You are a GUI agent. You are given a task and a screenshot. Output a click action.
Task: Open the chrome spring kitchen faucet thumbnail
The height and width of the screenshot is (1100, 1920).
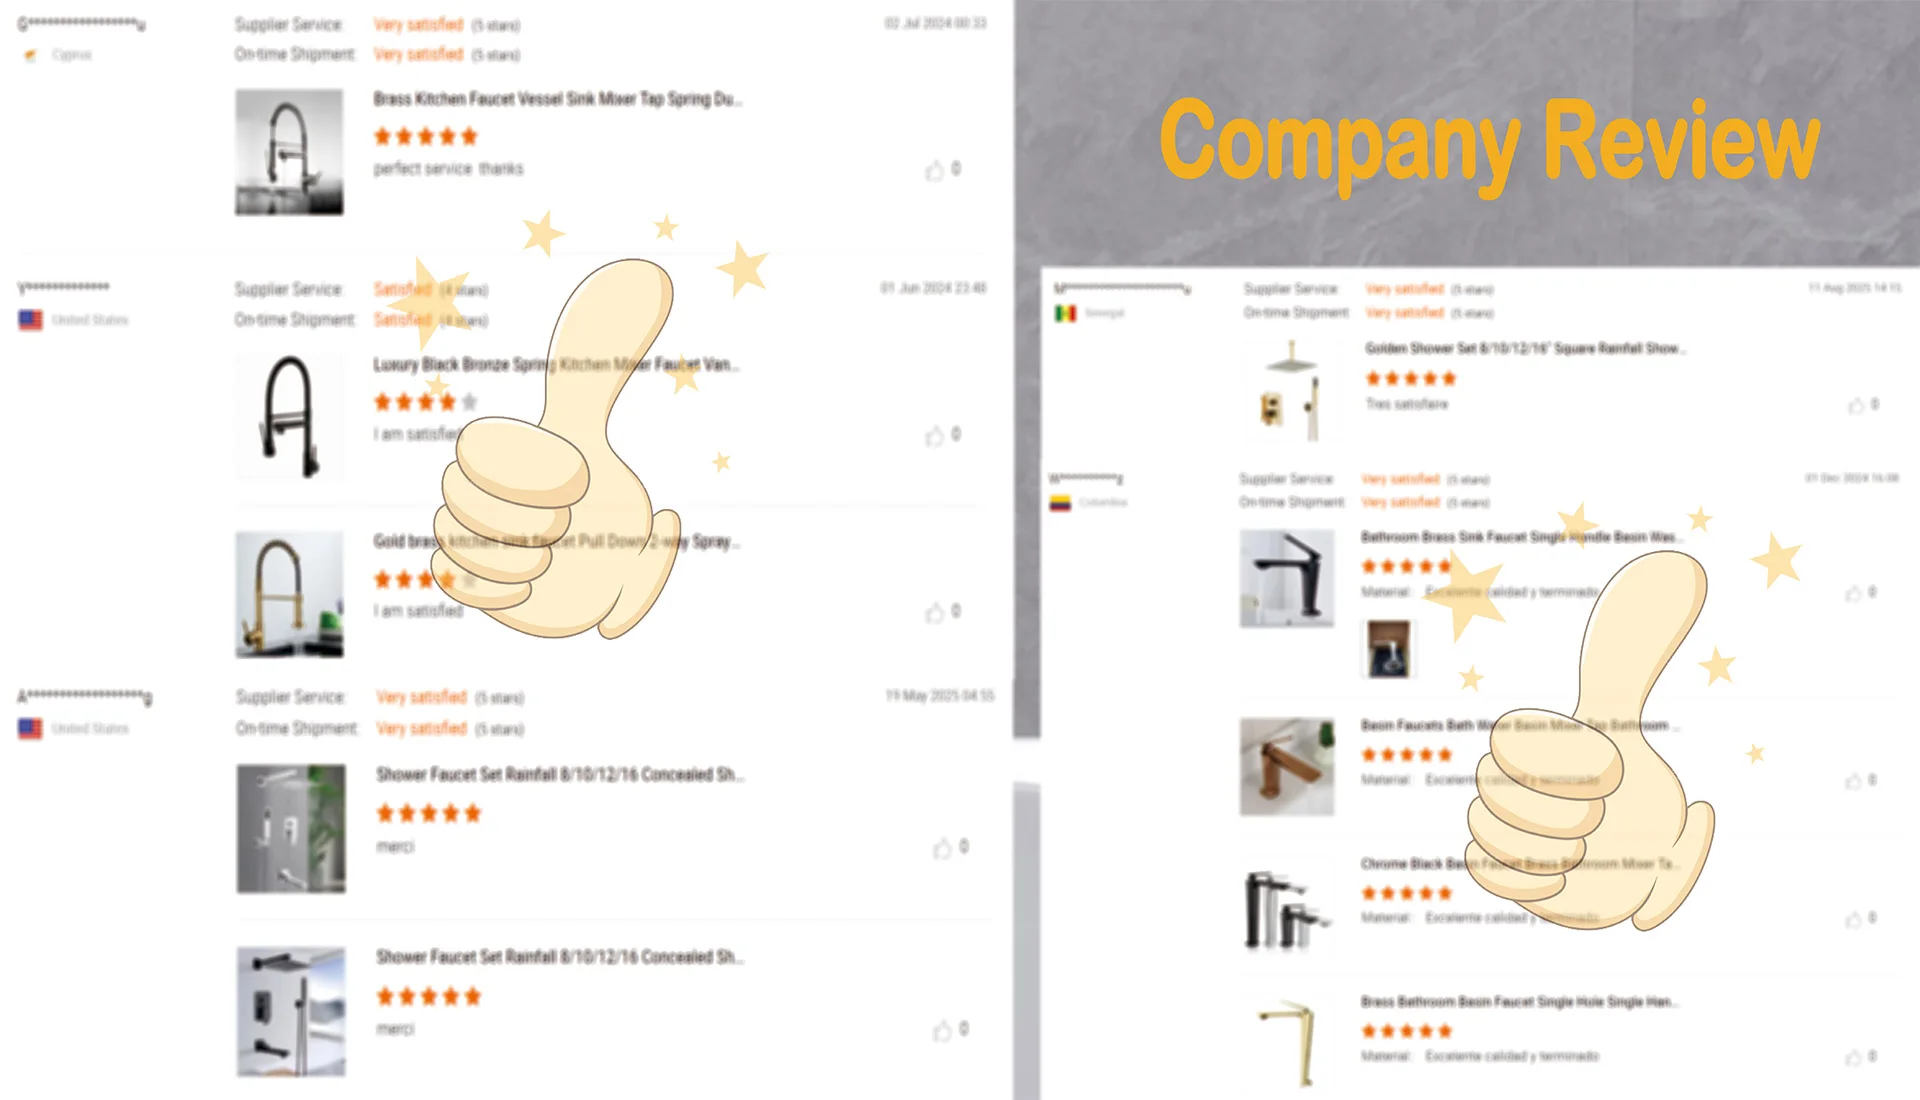pyautogui.click(x=289, y=152)
